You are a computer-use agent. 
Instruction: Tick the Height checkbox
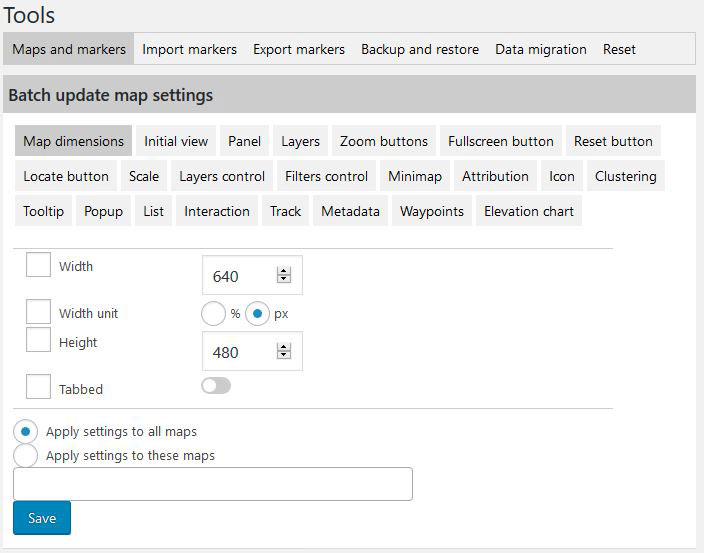38,339
